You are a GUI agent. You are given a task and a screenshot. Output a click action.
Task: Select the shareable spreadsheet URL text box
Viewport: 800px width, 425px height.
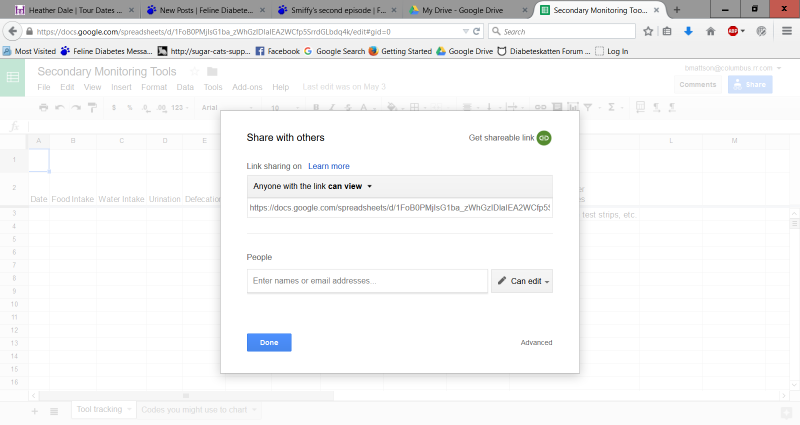coord(399,208)
